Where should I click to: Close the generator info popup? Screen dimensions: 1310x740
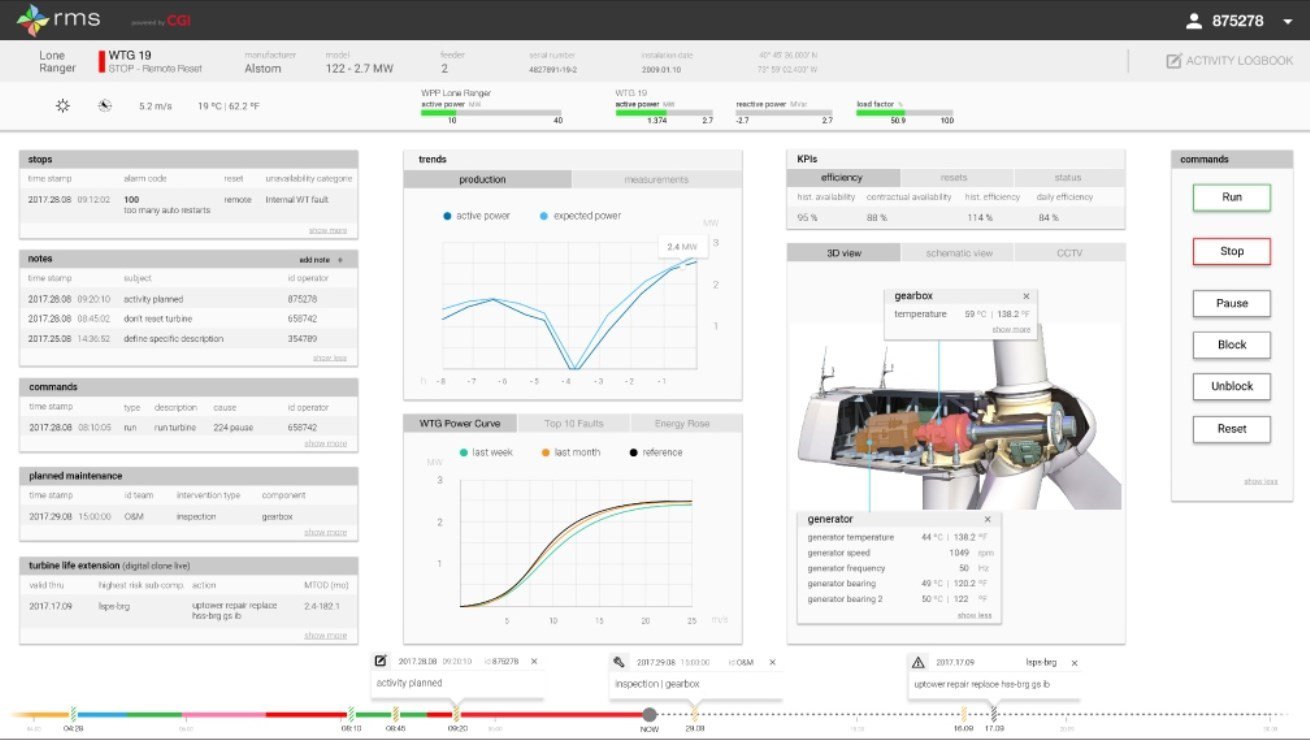(x=987, y=519)
